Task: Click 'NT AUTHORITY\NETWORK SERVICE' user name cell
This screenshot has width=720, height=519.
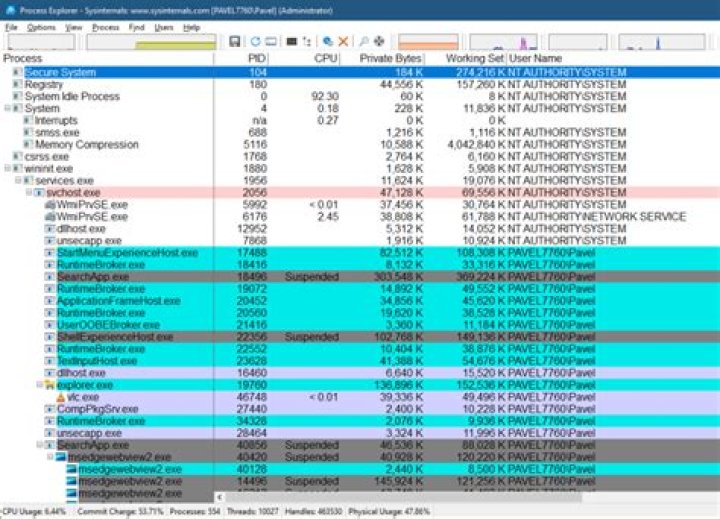Action: [597, 217]
